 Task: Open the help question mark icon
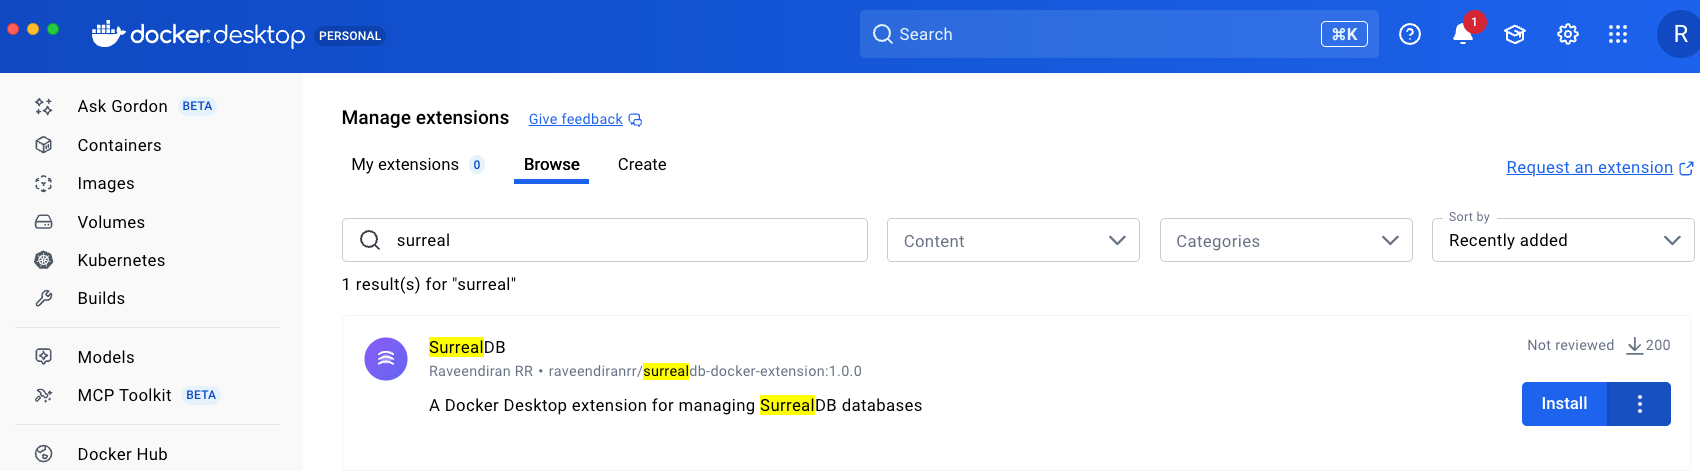point(1410,34)
